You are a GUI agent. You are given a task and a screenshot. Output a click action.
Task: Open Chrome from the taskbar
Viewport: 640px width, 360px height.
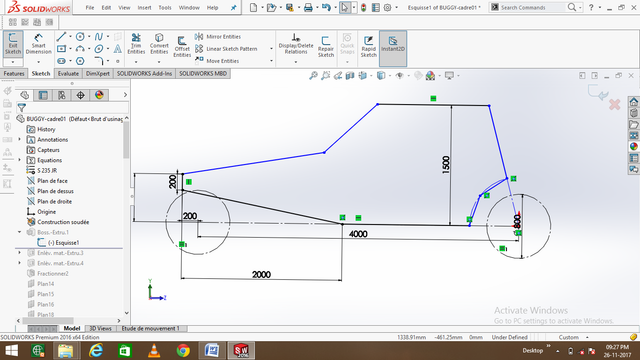[183, 350]
